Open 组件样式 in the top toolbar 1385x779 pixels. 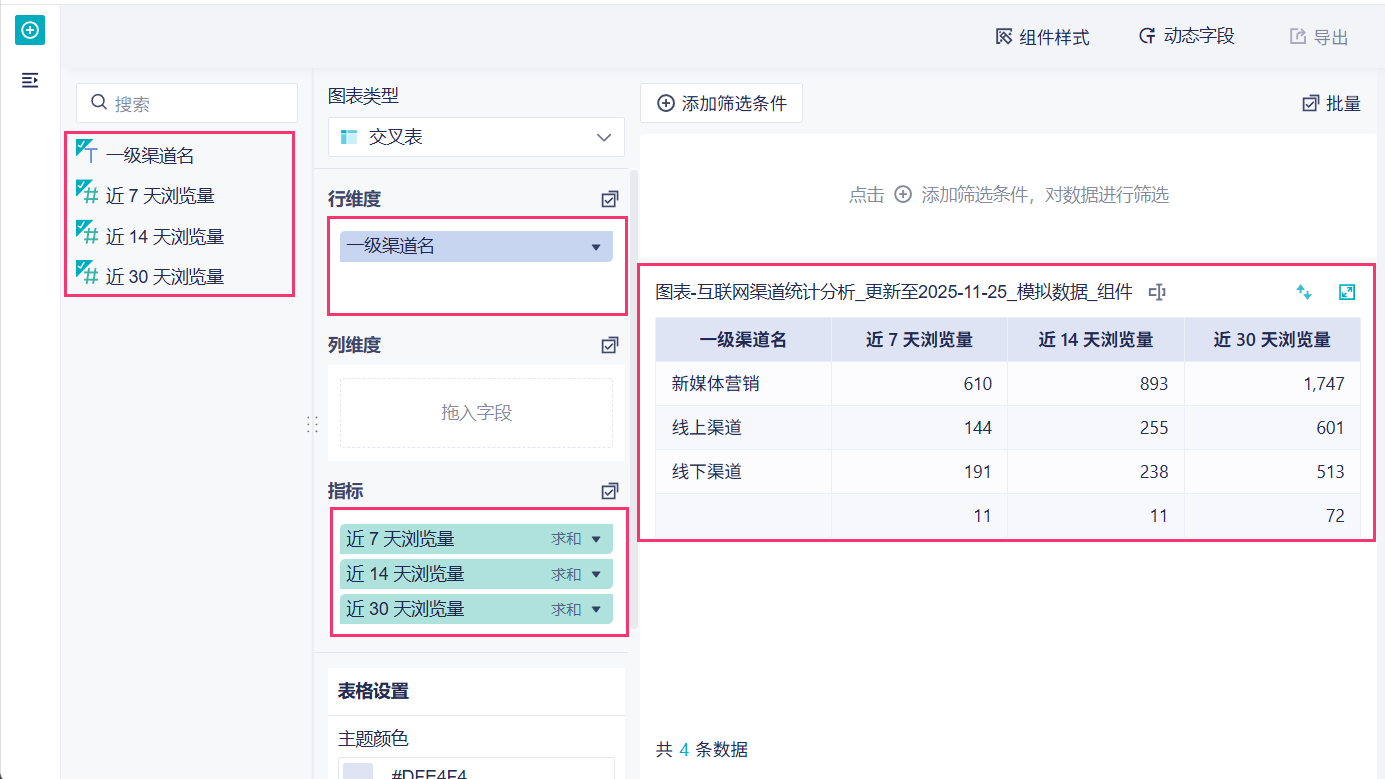1042,37
